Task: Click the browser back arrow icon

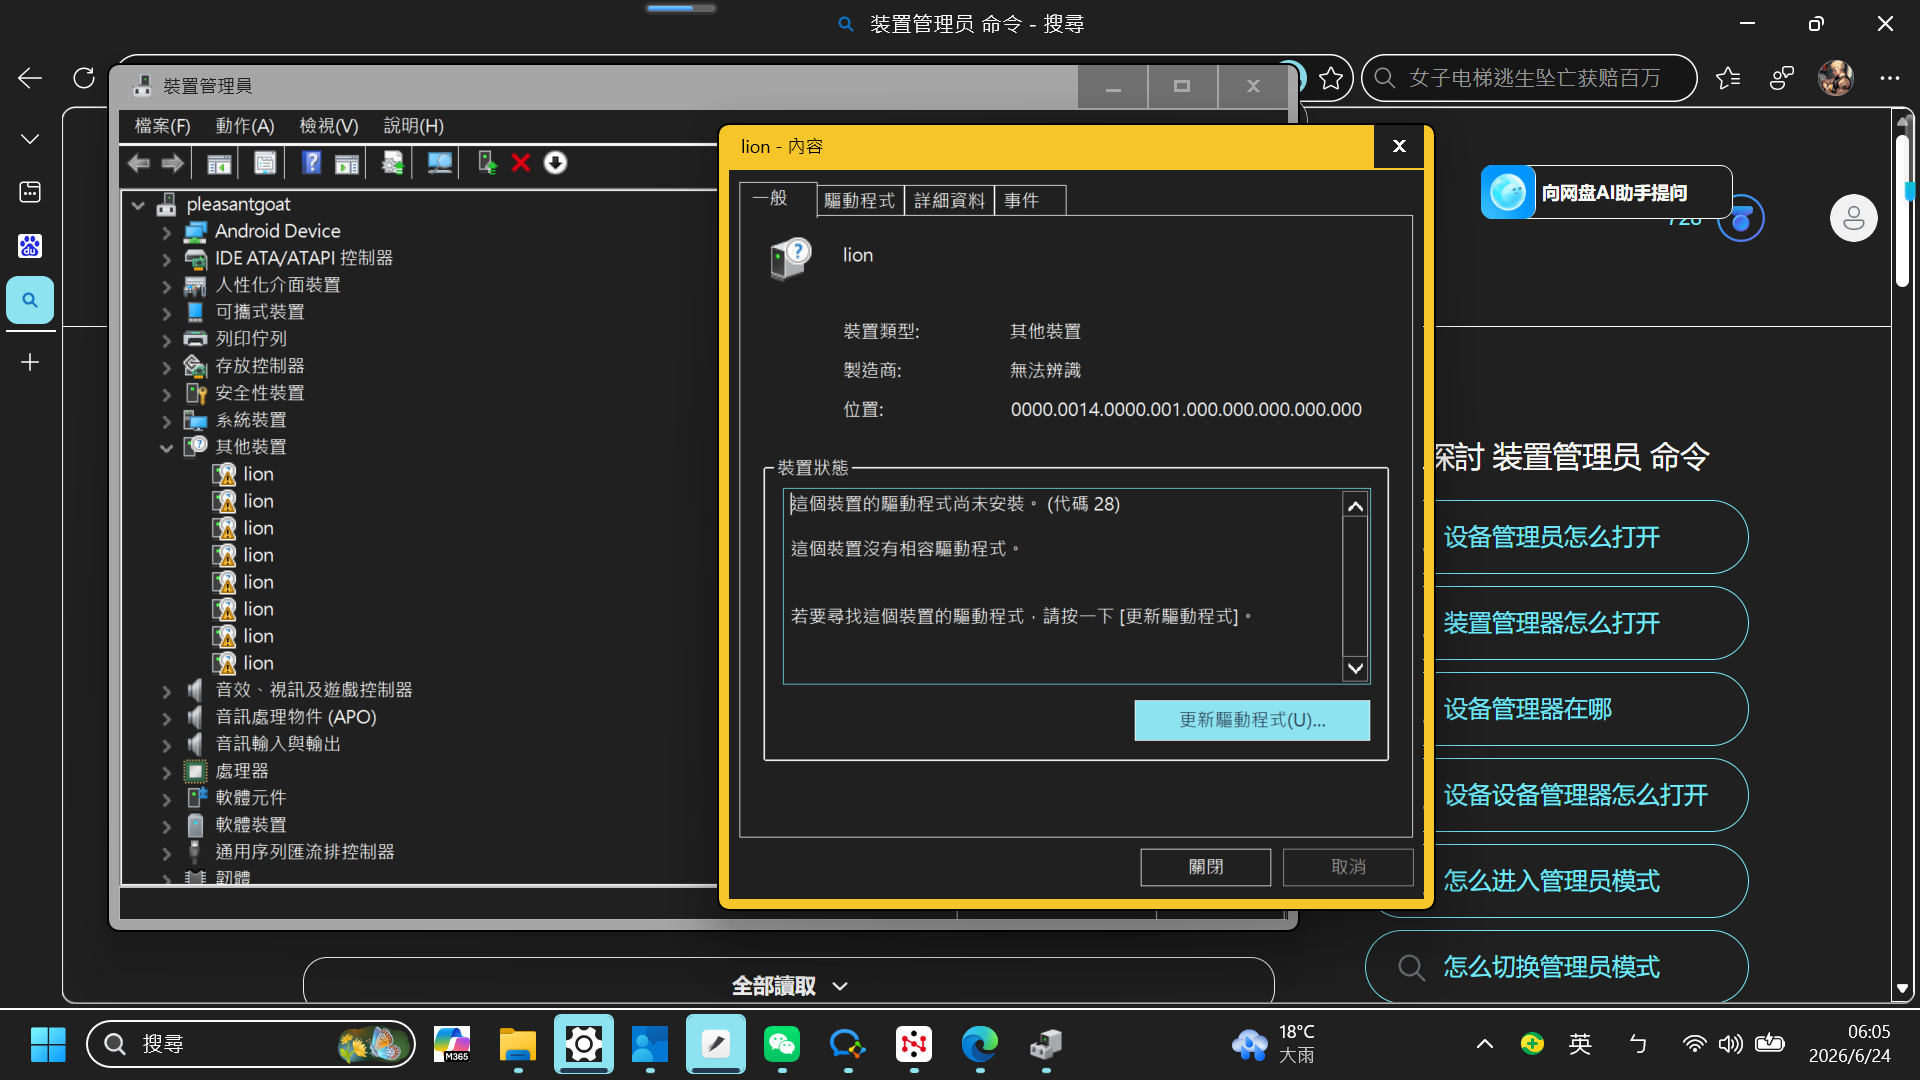Action: point(30,78)
